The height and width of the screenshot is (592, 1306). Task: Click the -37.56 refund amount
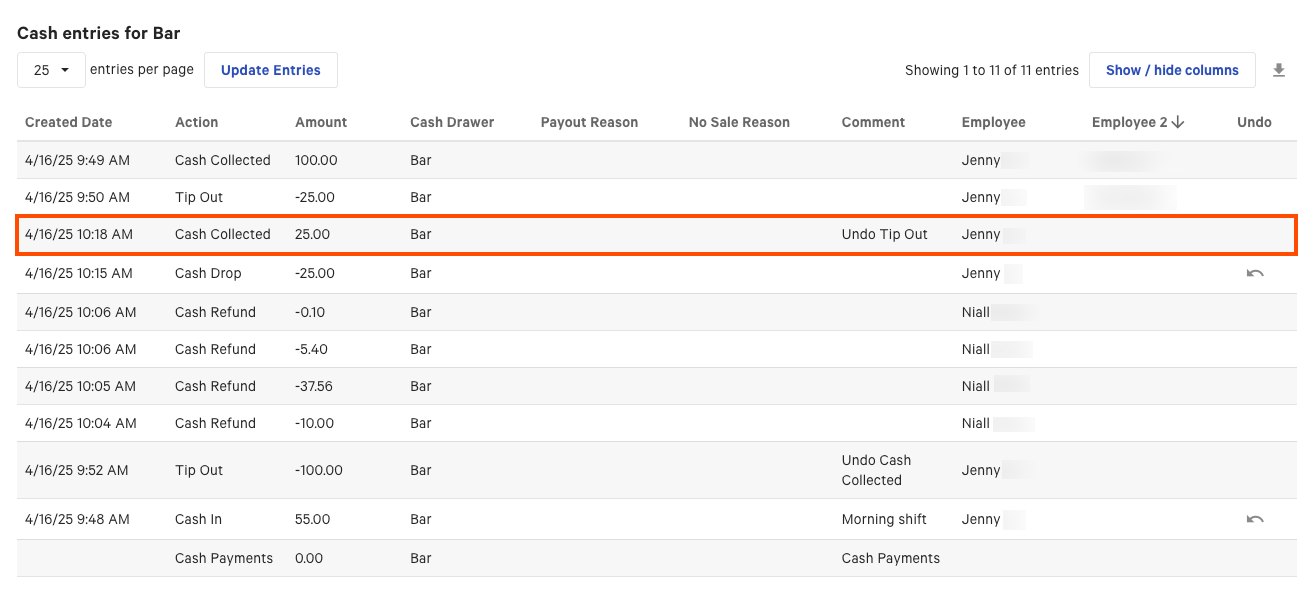(314, 386)
